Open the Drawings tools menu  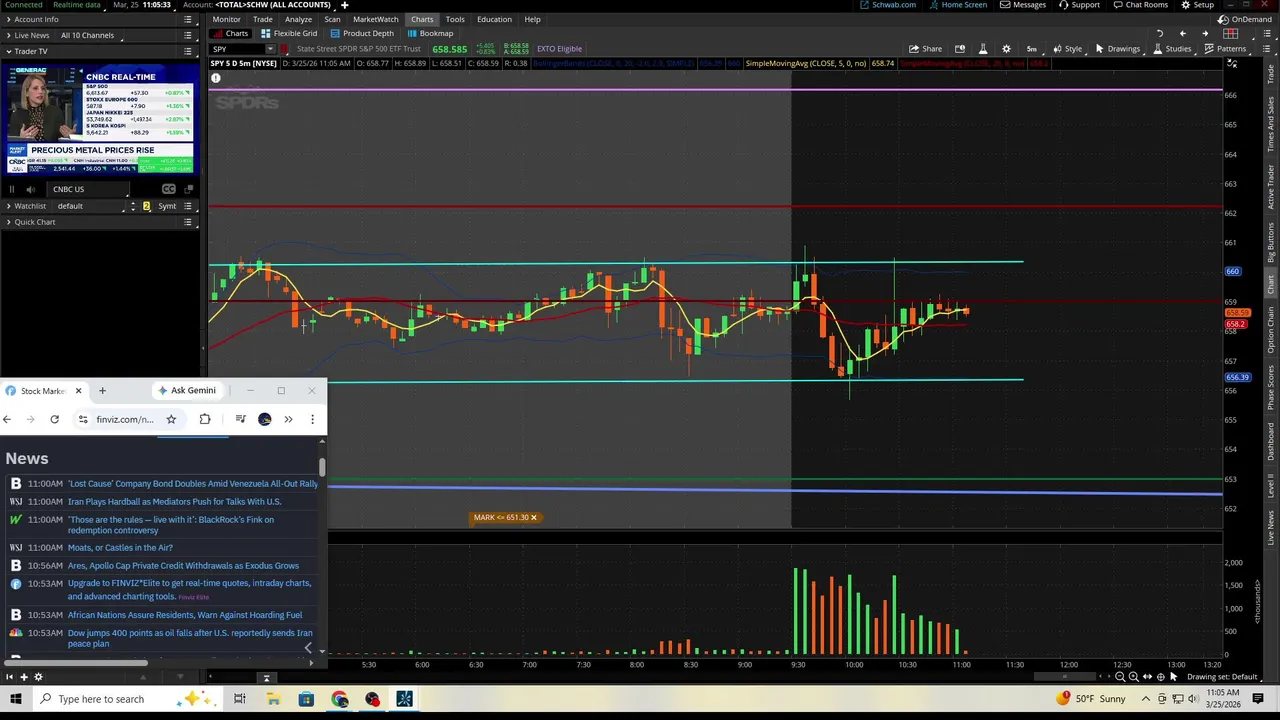pyautogui.click(x=1117, y=49)
